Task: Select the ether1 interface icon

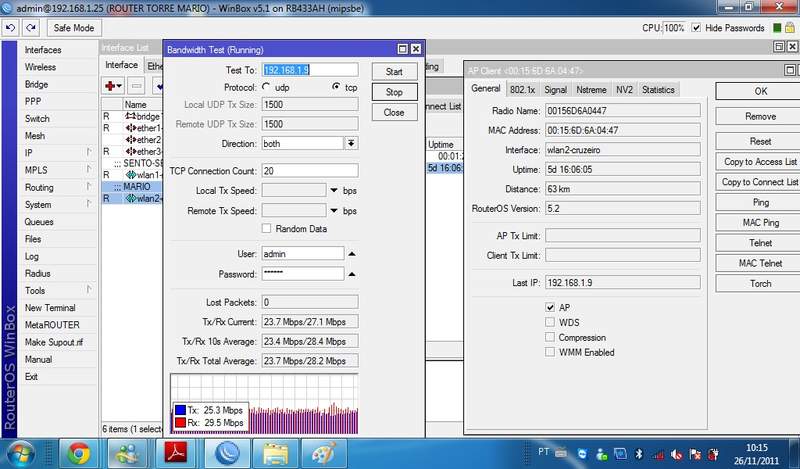Action: point(131,128)
